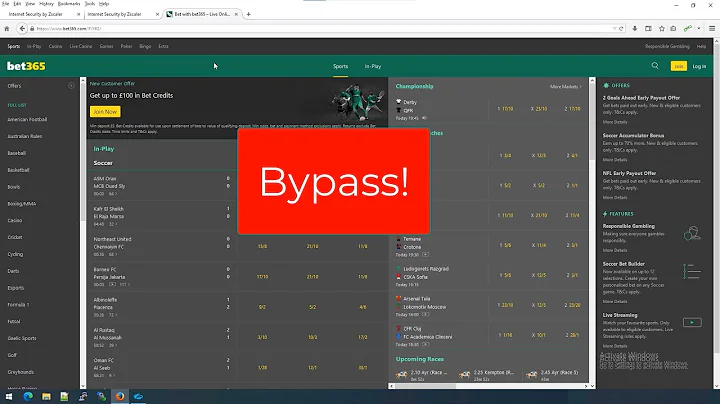Click the browser home icon
Image resolution: width=720 pixels, height=404 pixels.
click(6, 28)
